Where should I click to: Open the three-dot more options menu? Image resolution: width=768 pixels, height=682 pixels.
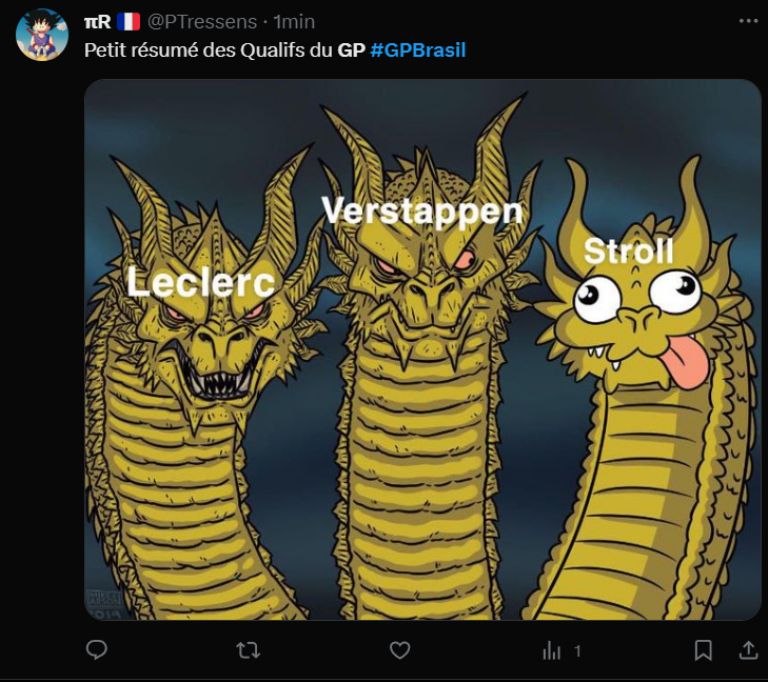tap(748, 21)
